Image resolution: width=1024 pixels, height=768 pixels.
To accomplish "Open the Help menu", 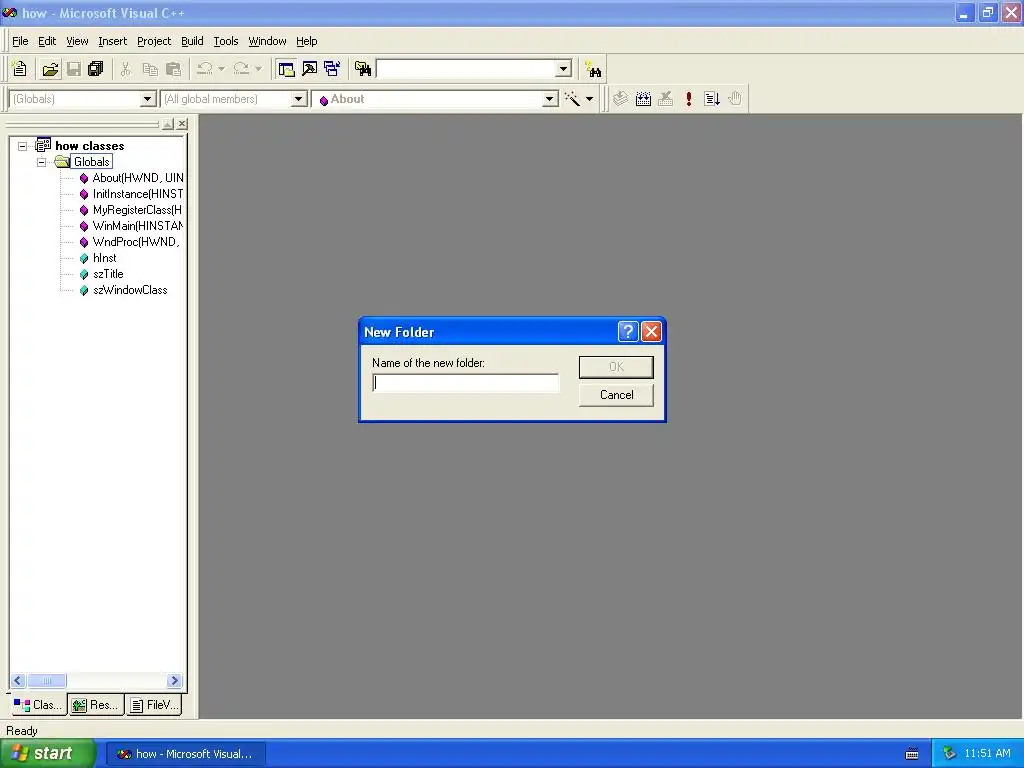I will click(x=306, y=41).
